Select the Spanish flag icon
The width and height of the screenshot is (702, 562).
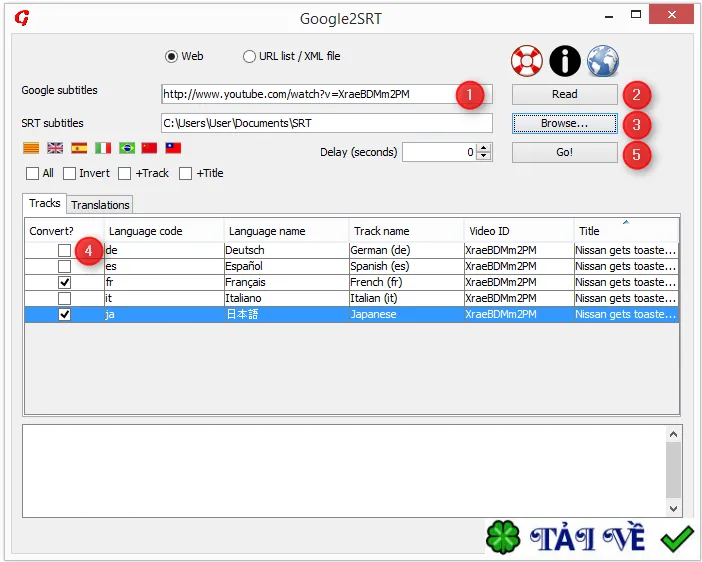[79, 148]
